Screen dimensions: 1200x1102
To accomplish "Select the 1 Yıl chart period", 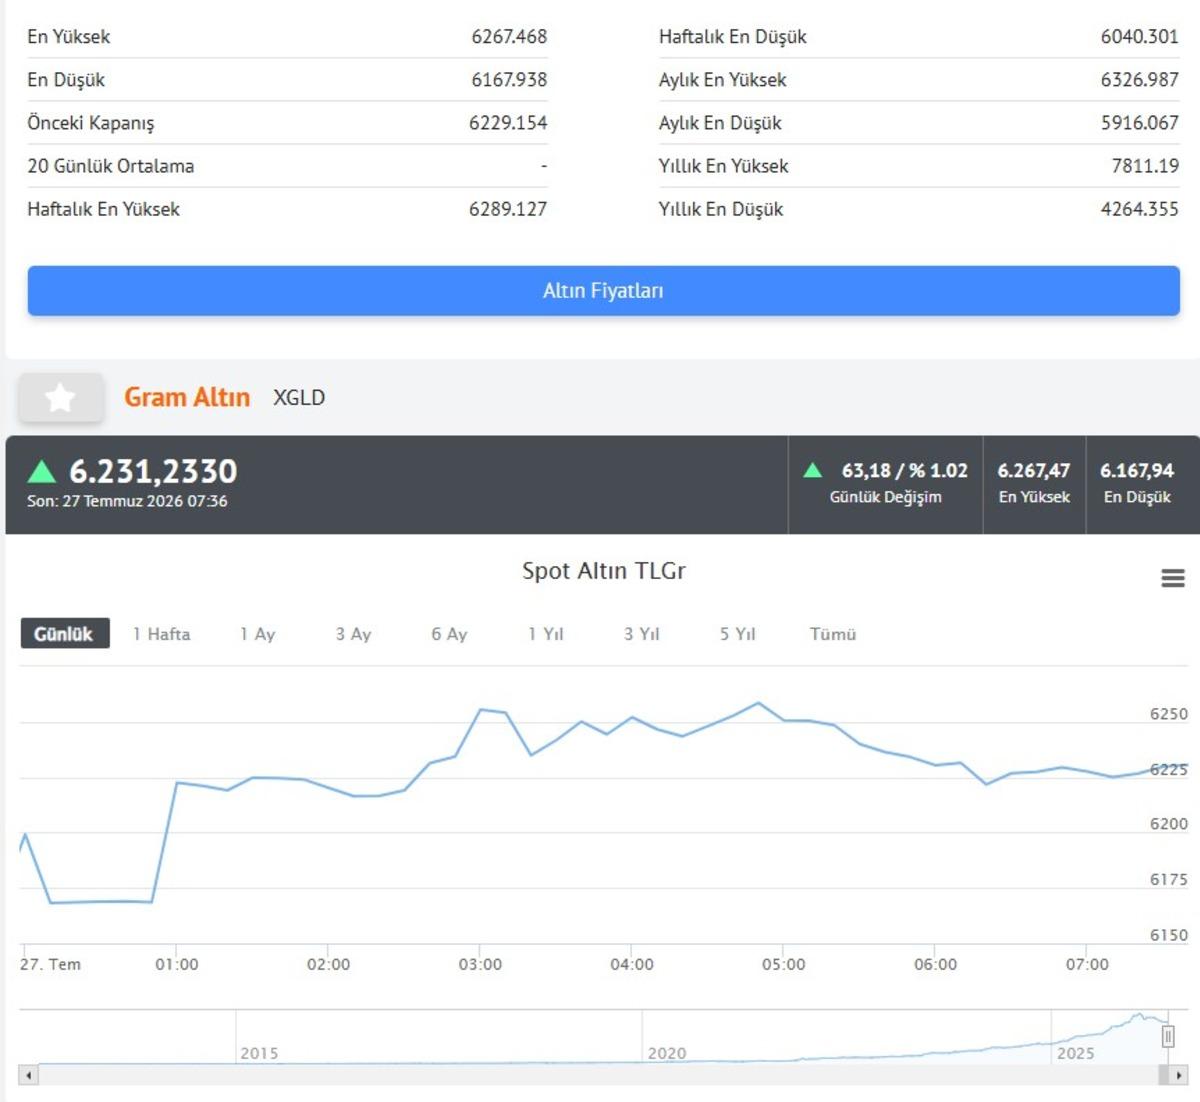I will [546, 634].
